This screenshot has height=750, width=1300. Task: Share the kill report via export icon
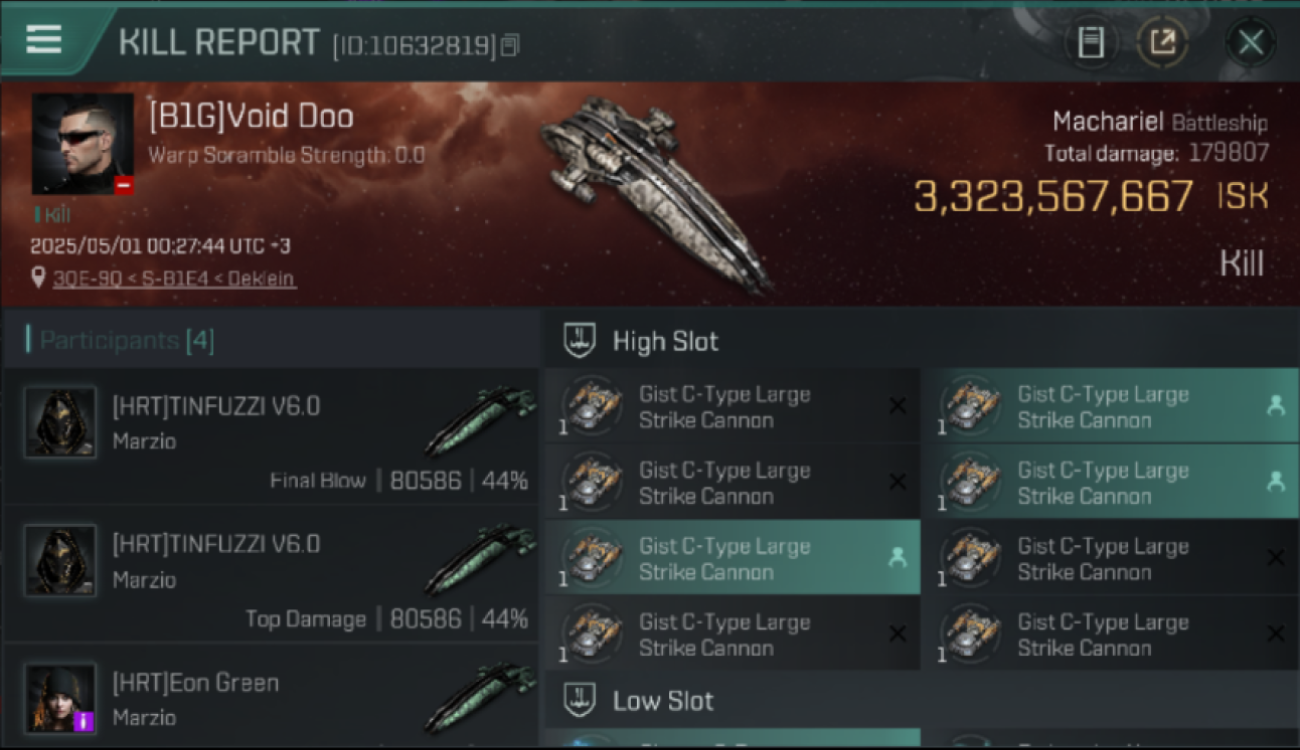1162,42
